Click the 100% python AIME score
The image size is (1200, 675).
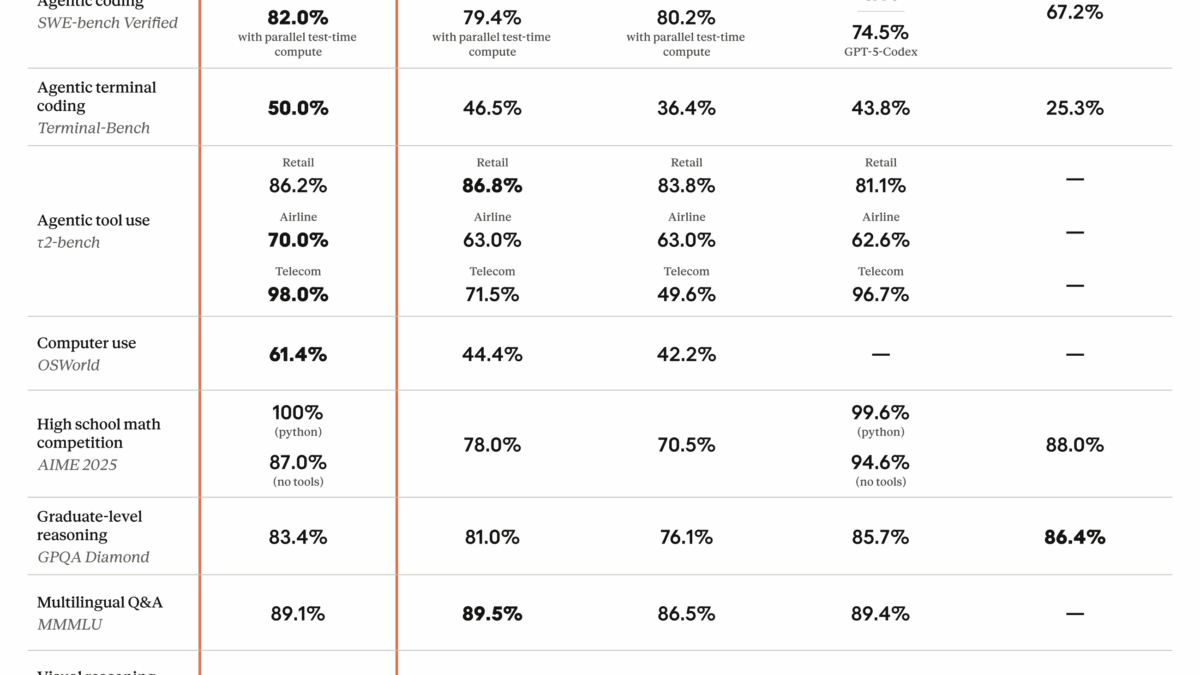click(x=298, y=412)
